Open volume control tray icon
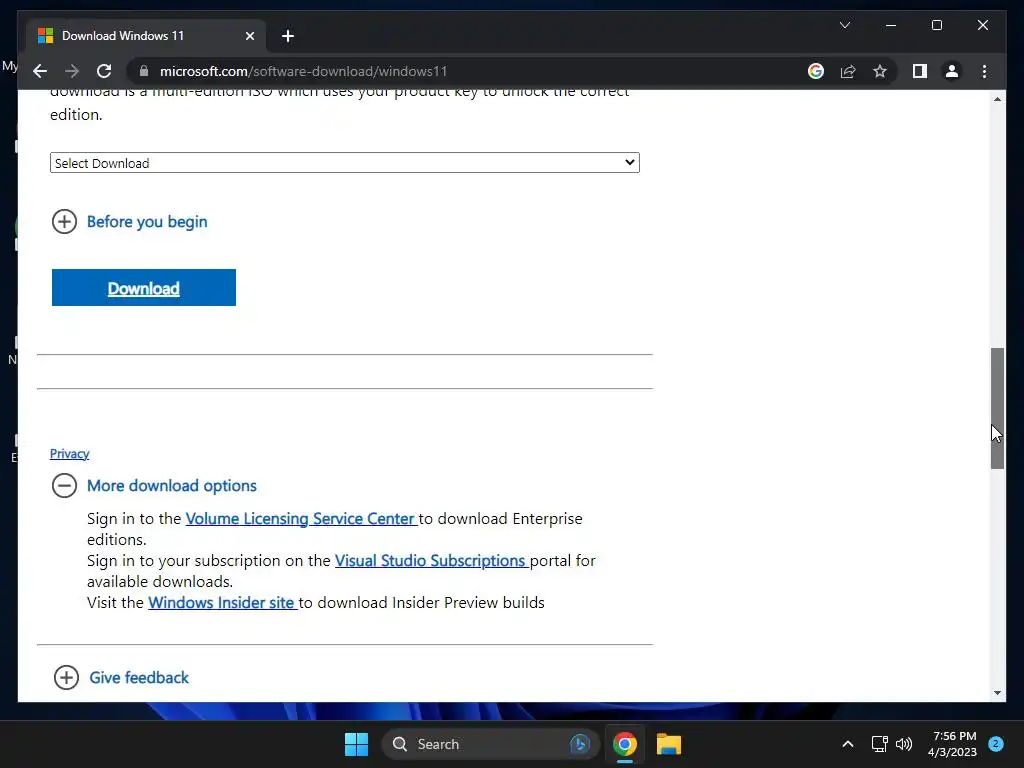1024x768 pixels. pyautogui.click(x=904, y=744)
